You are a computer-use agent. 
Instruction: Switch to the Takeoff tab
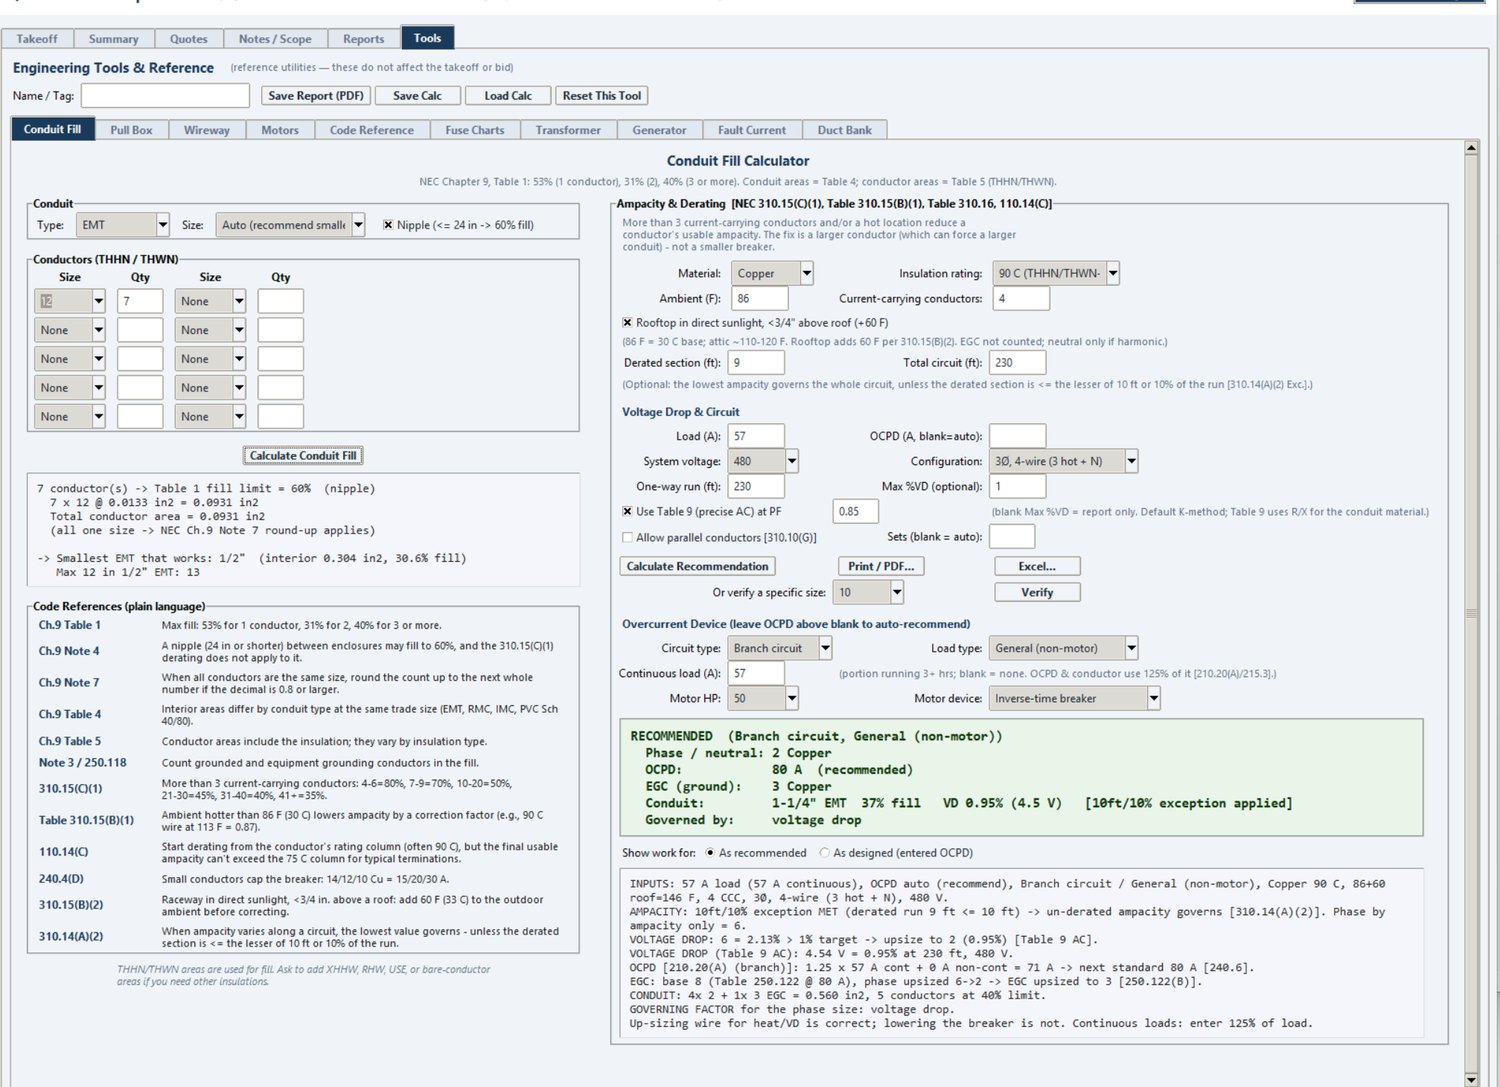tap(37, 39)
